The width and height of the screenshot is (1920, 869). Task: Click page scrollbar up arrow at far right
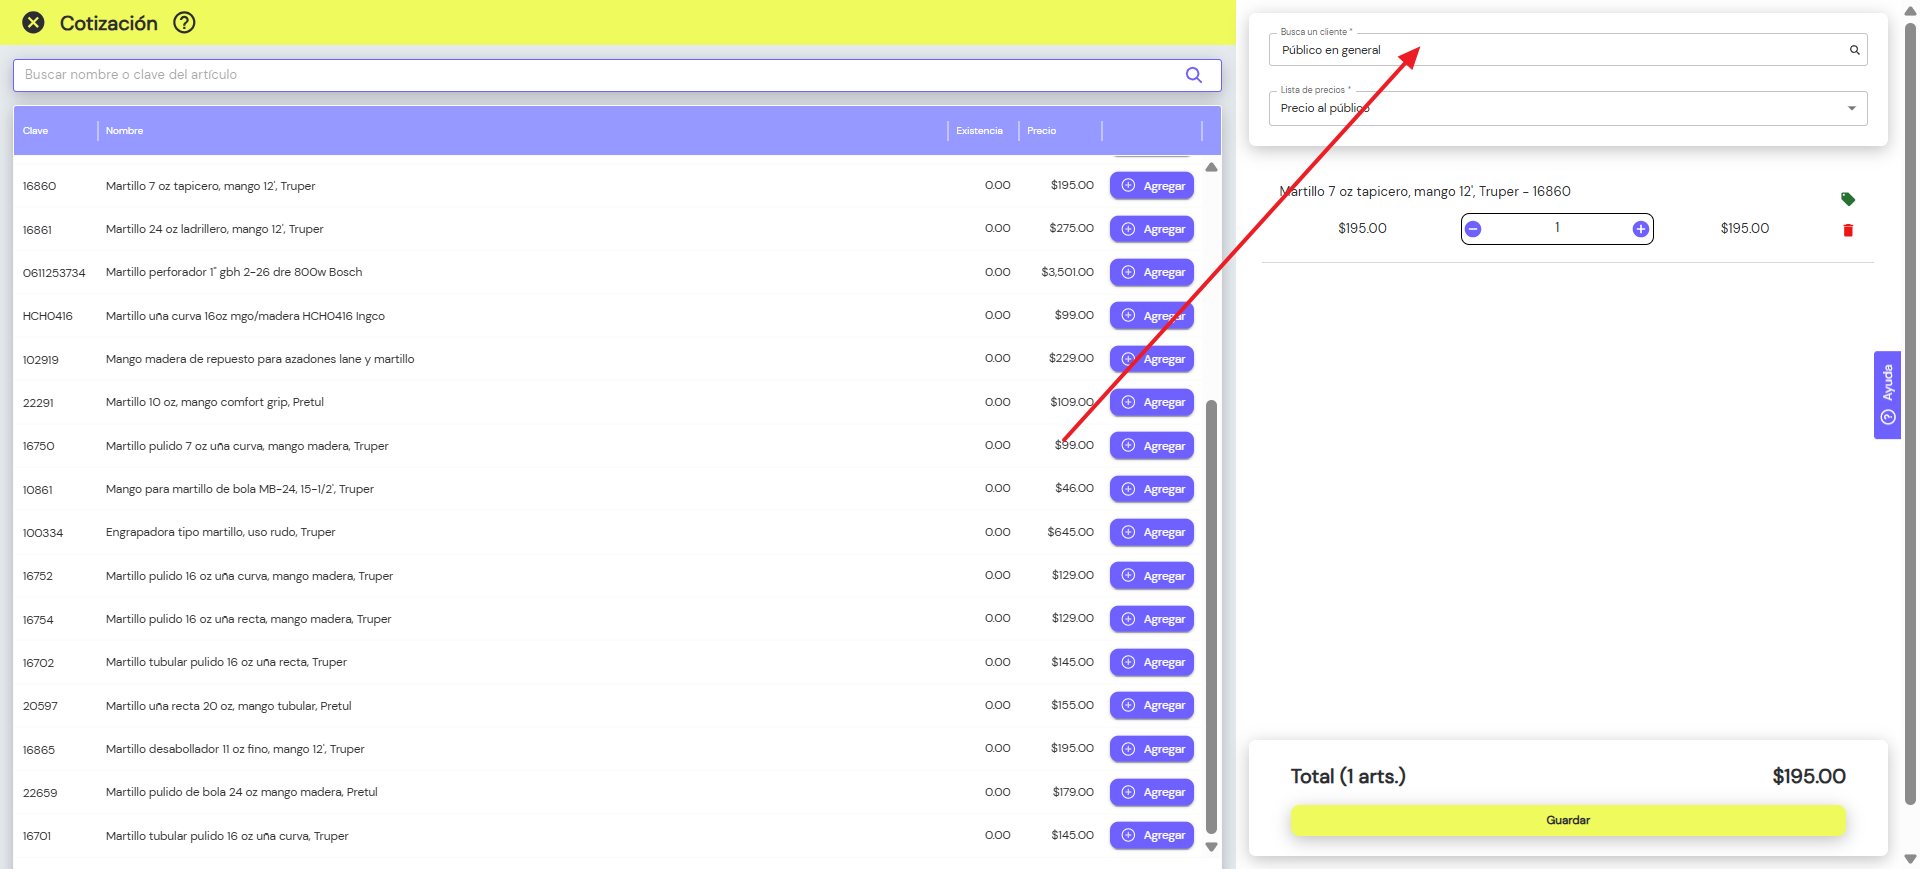(x=1911, y=10)
